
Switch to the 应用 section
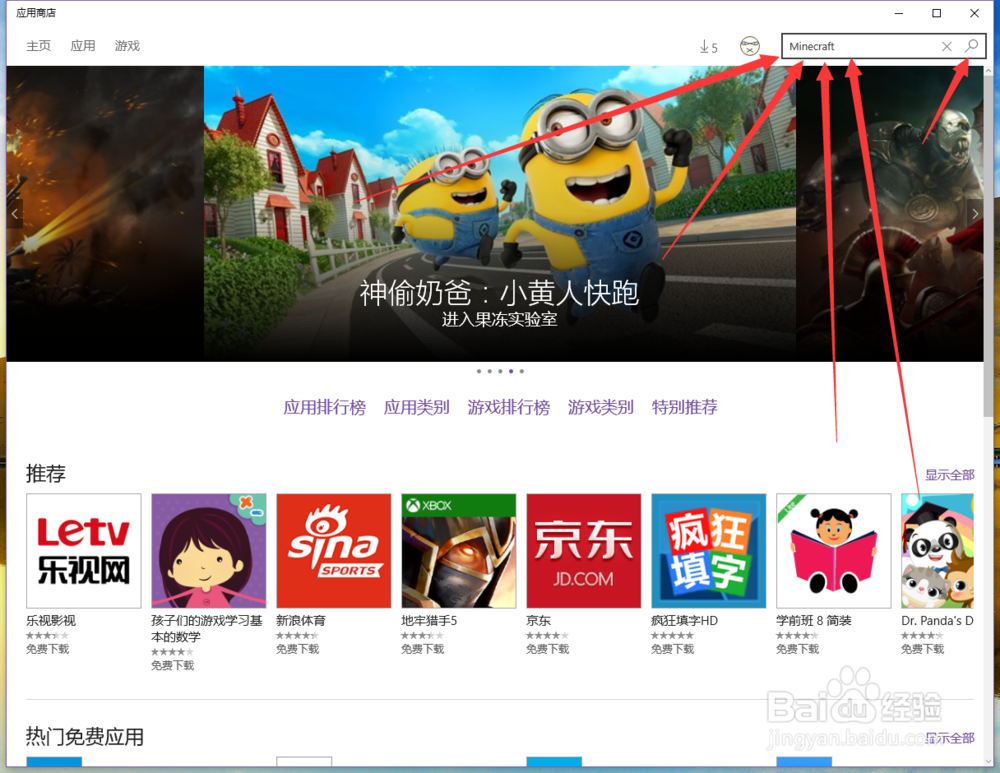click(83, 45)
